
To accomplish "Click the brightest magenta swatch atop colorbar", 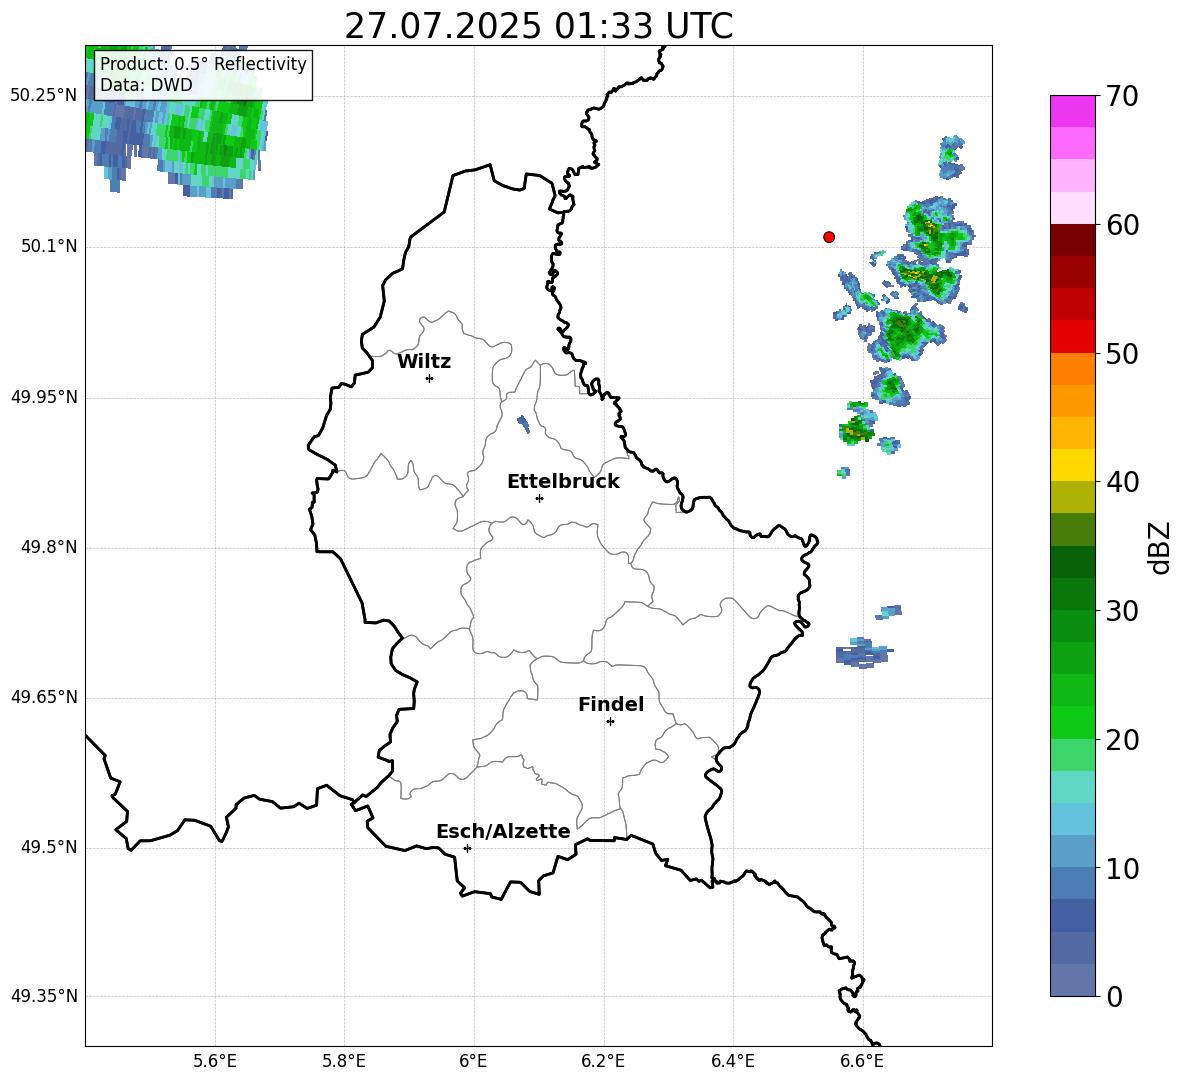I will pyautogui.click(x=1072, y=111).
